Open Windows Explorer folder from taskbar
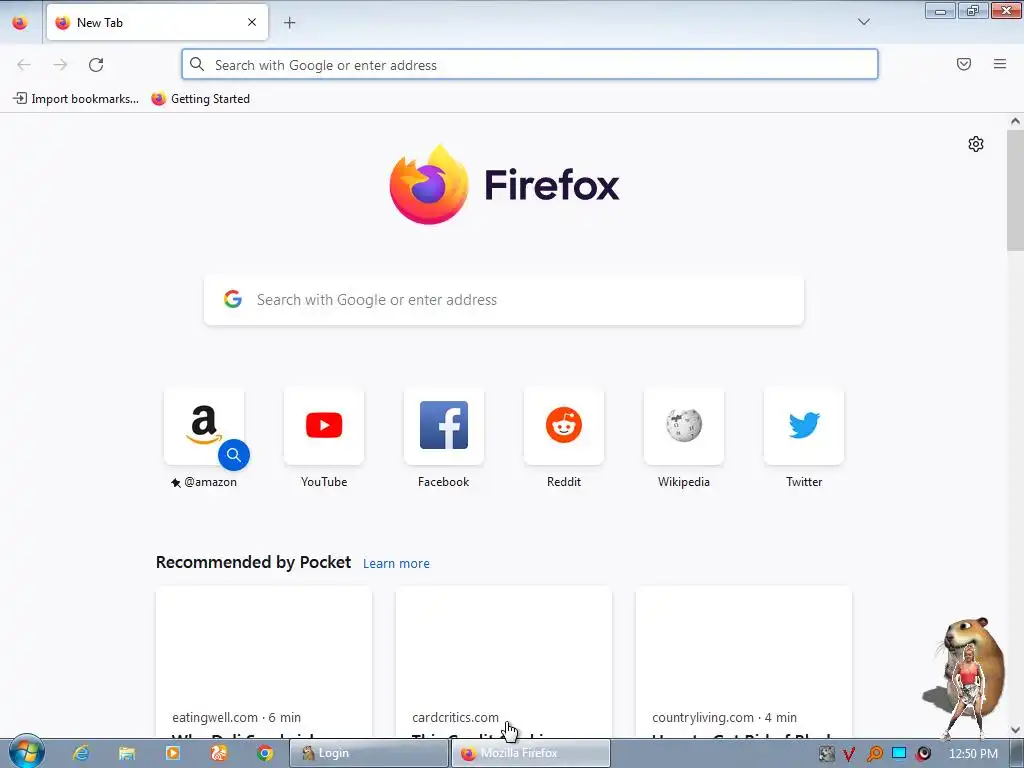Image resolution: width=1024 pixels, height=768 pixels. pos(127,753)
